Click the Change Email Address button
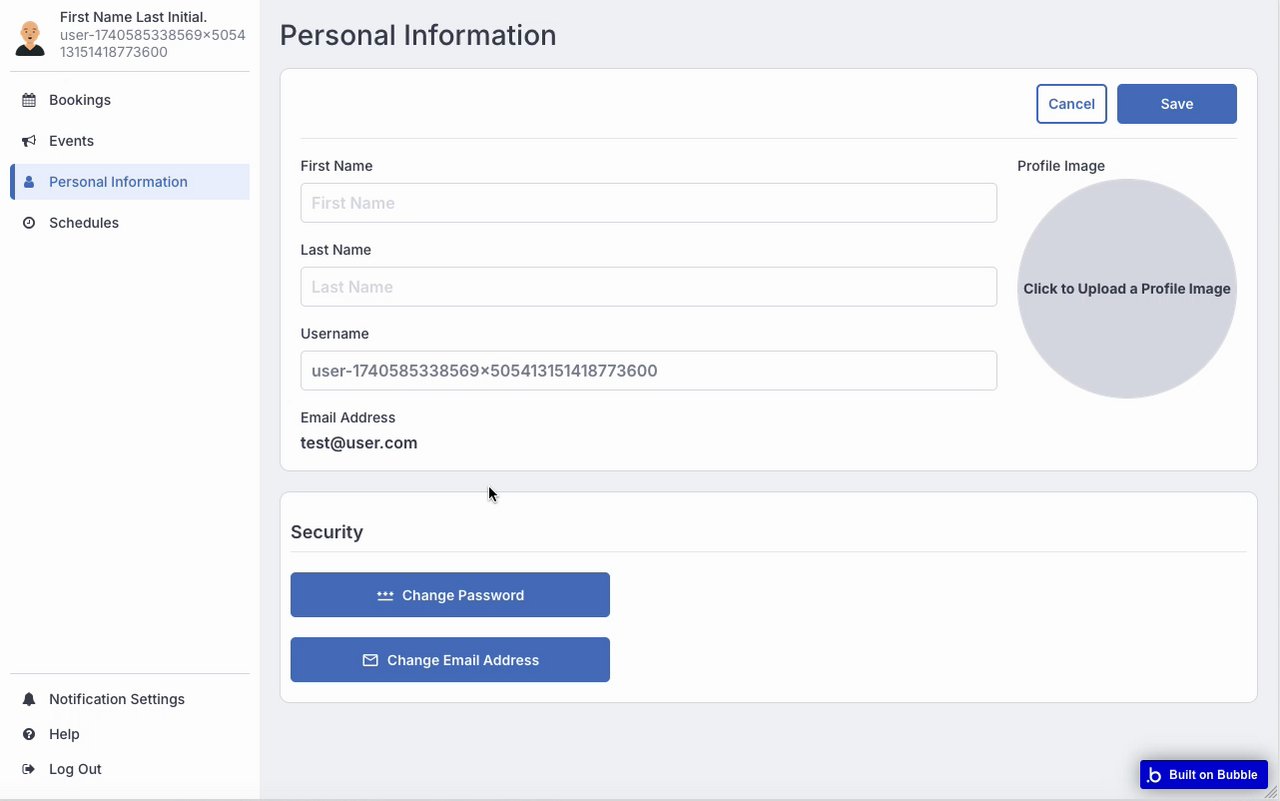 450,660
